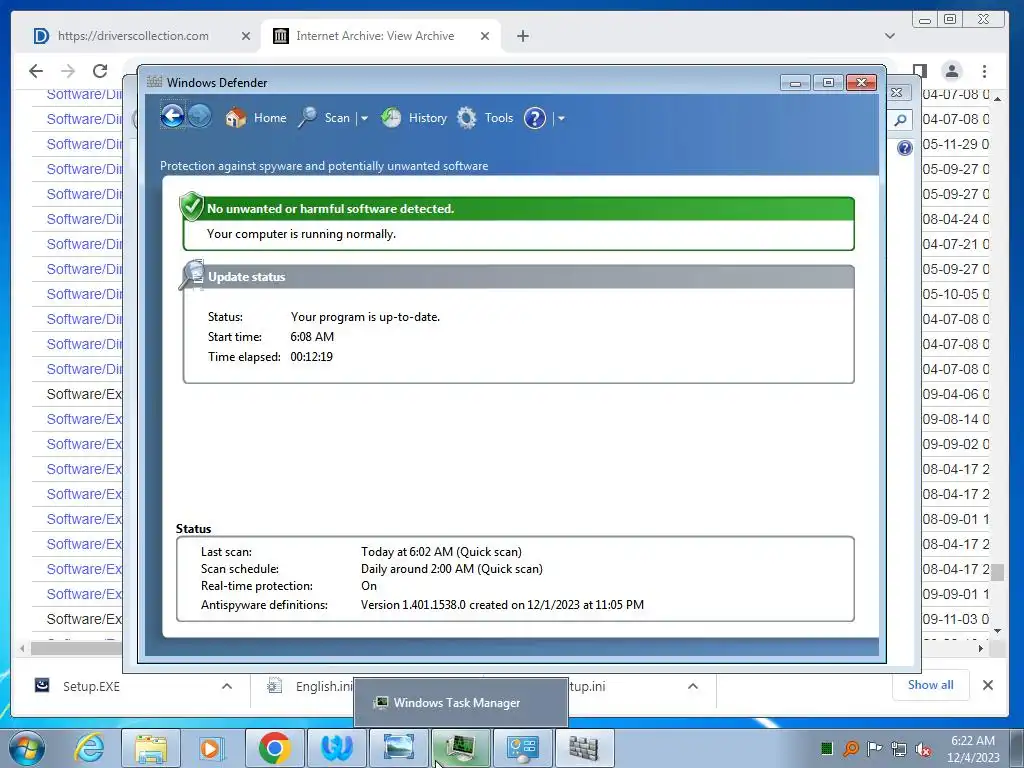Go back with Defender's blue back arrow

172,117
